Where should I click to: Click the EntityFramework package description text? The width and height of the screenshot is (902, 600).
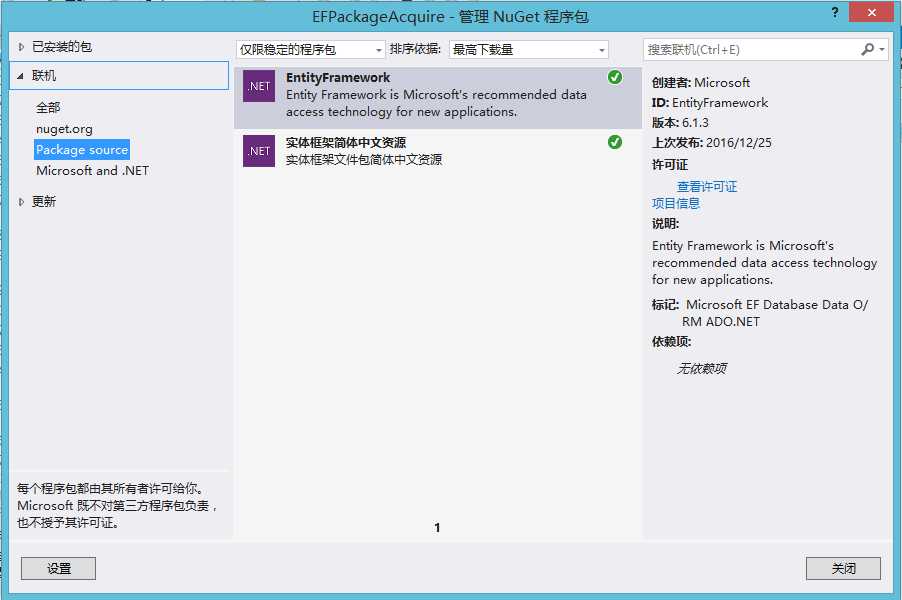436,103
